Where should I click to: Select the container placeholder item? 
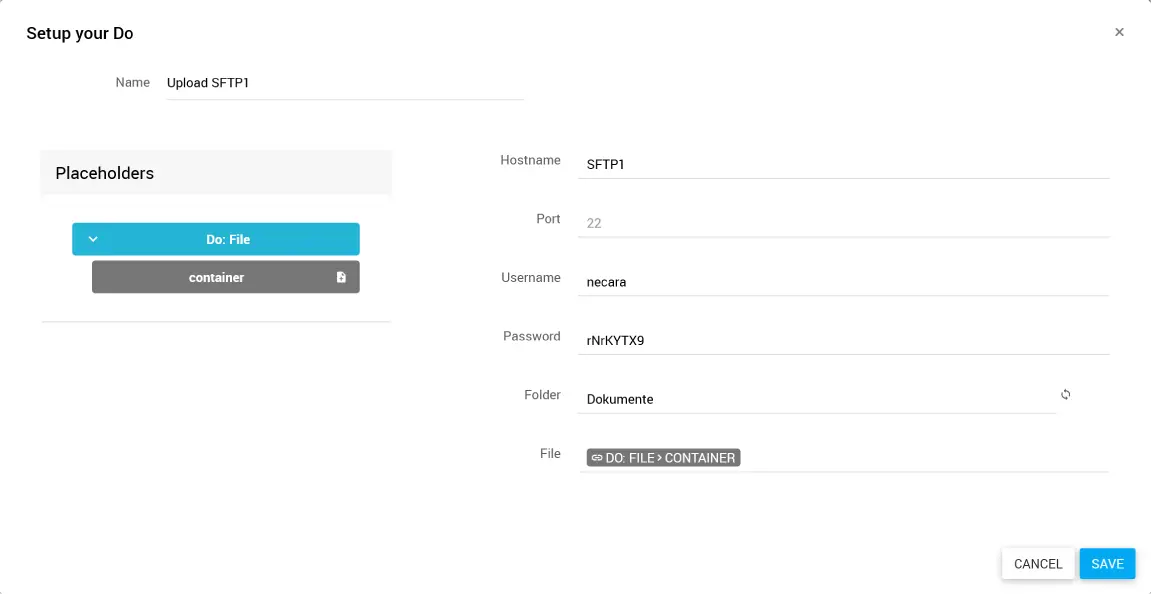click(x=216, y=277)
